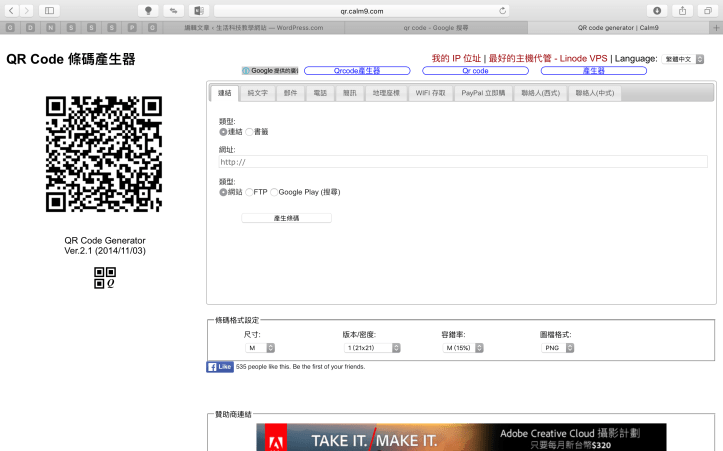Viewport: 723px width, 451px height.
Task: Open the pinned tab labeled 'N'
Action: pos(51,28)
